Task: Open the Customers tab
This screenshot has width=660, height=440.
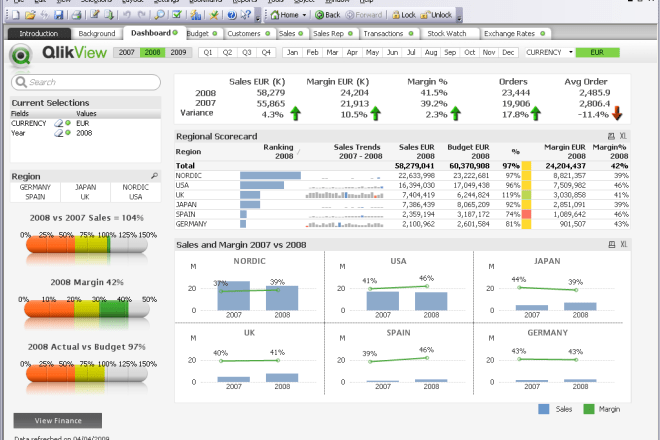Action: [x=249, y=33]
